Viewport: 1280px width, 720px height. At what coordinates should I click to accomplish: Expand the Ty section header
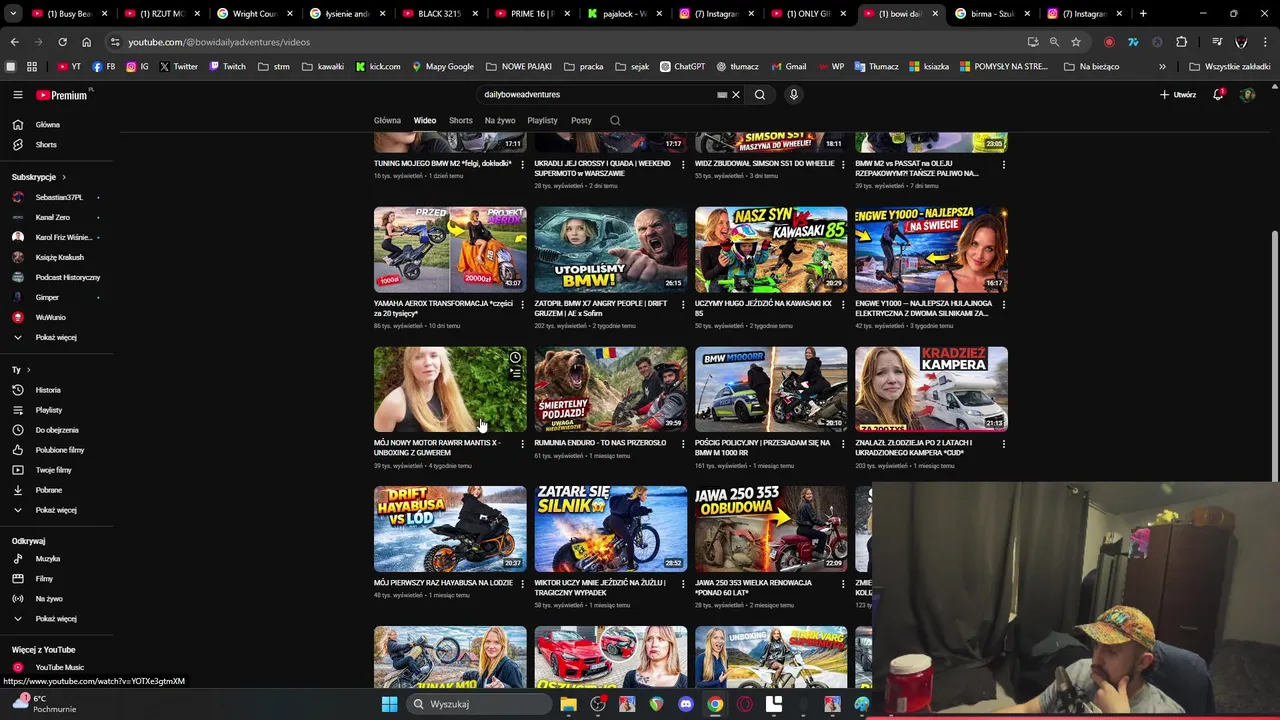(x=21, y=370)
